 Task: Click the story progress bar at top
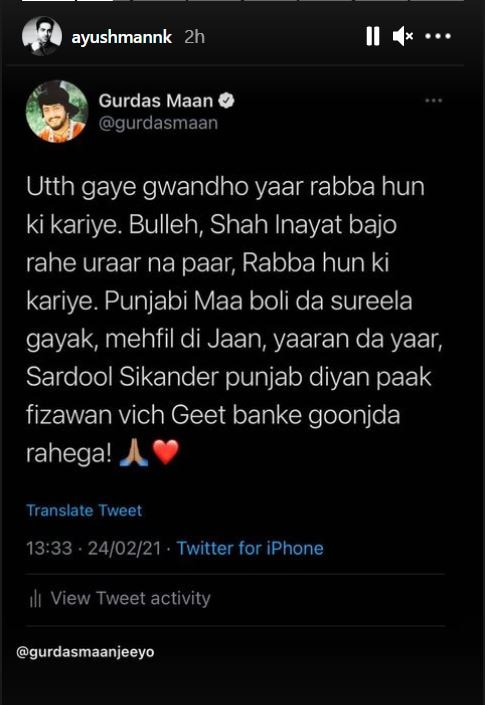243,1
